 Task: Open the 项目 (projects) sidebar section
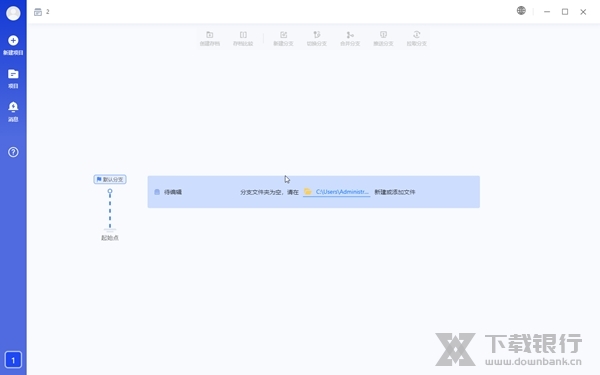[x=13, y=78]
